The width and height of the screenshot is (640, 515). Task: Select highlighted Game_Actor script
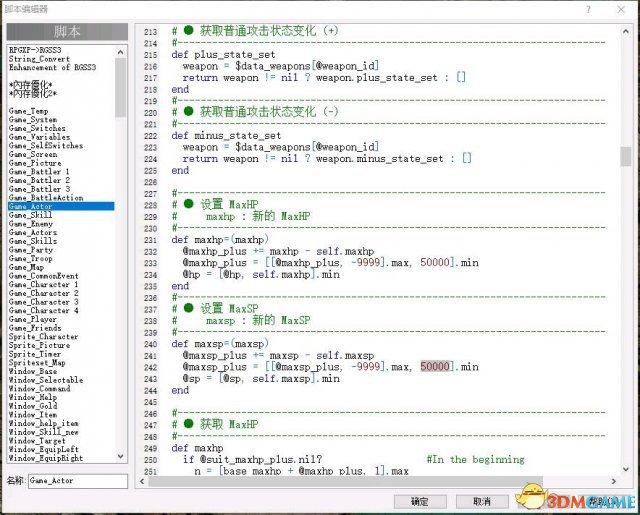pos(61,206)
